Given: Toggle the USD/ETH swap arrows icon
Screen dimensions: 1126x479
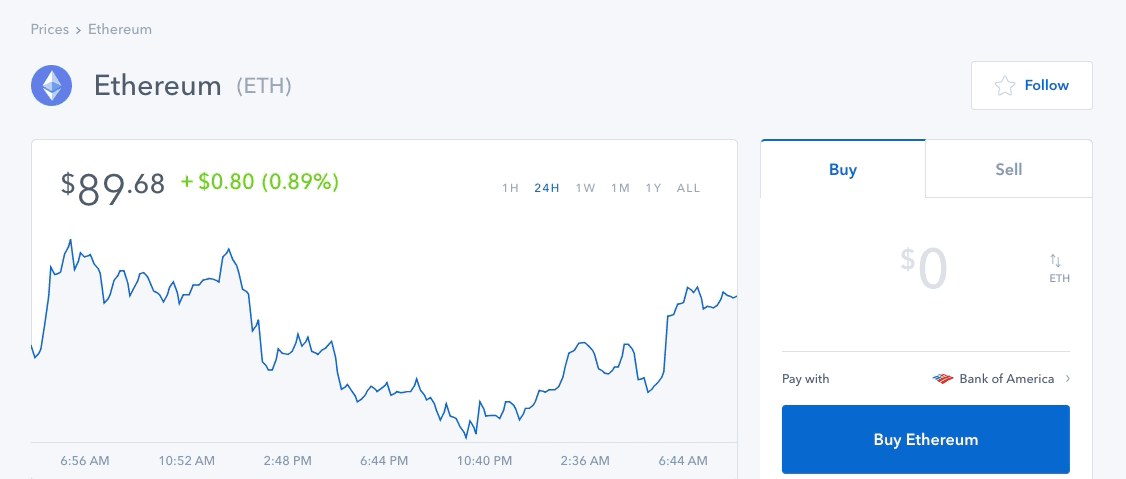Looking at the screenshot, I should pos(1055,260).
